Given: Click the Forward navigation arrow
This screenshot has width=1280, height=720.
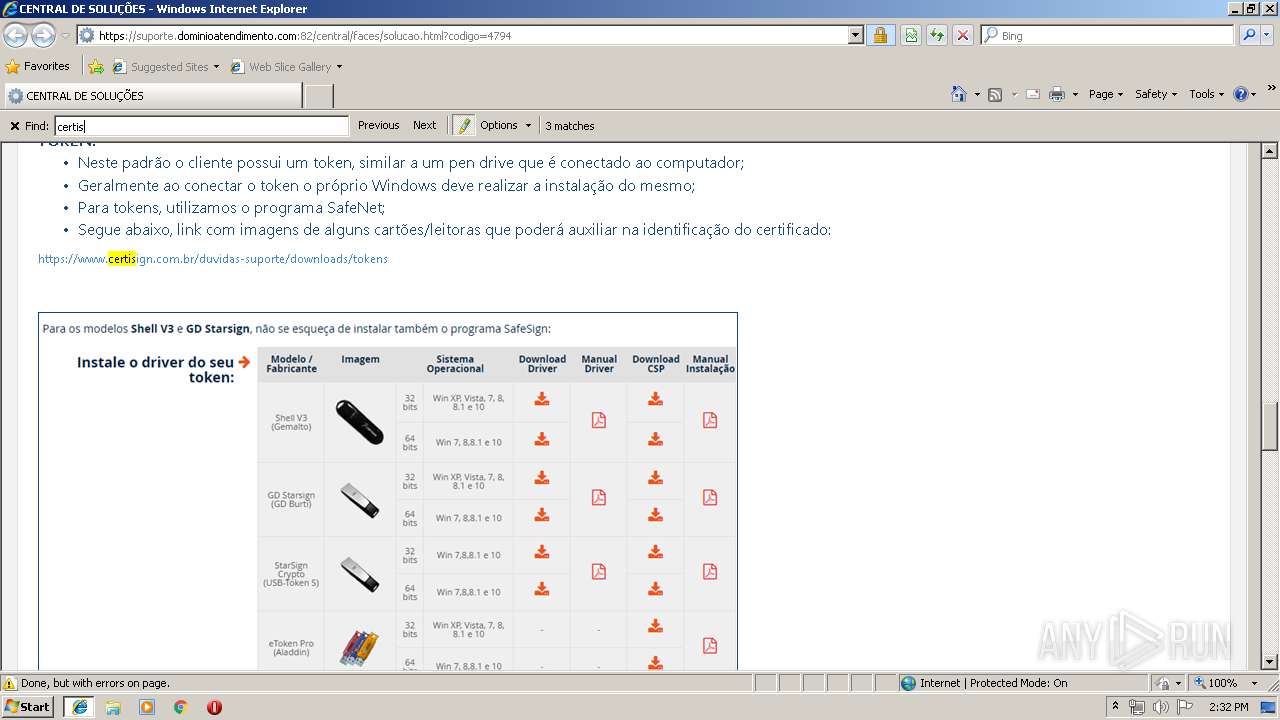Looking at the screenshot, I should [x=43, y=36].
